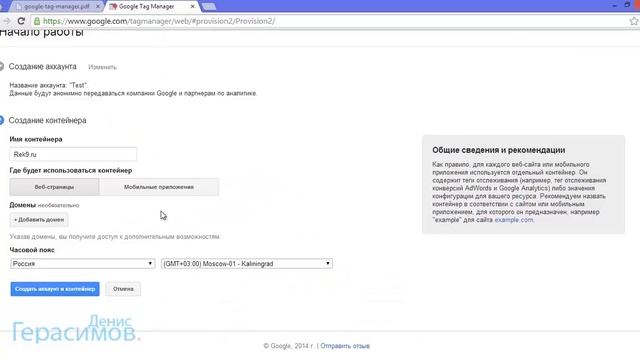Click the Создание аккаунта step heading
Viewport: 640px width, 360px height.
coord(42,67)
